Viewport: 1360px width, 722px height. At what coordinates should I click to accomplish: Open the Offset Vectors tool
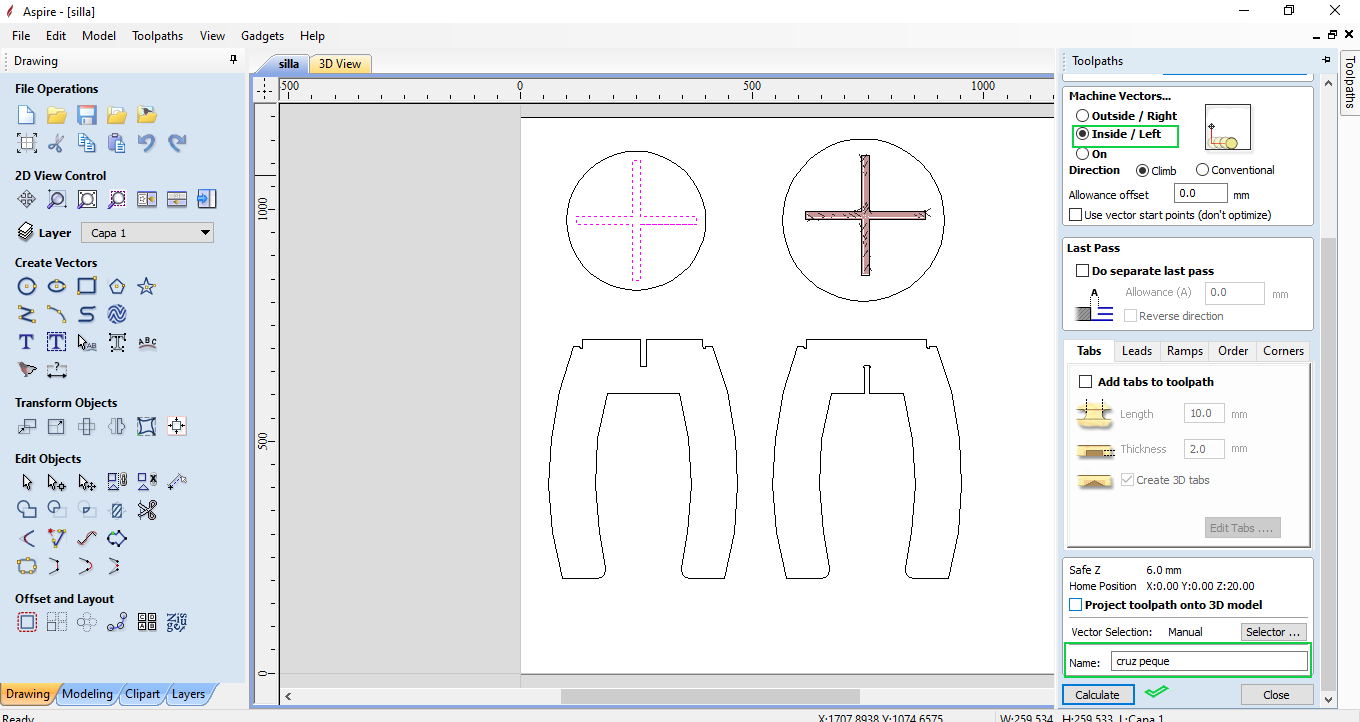tap(27, 622)
